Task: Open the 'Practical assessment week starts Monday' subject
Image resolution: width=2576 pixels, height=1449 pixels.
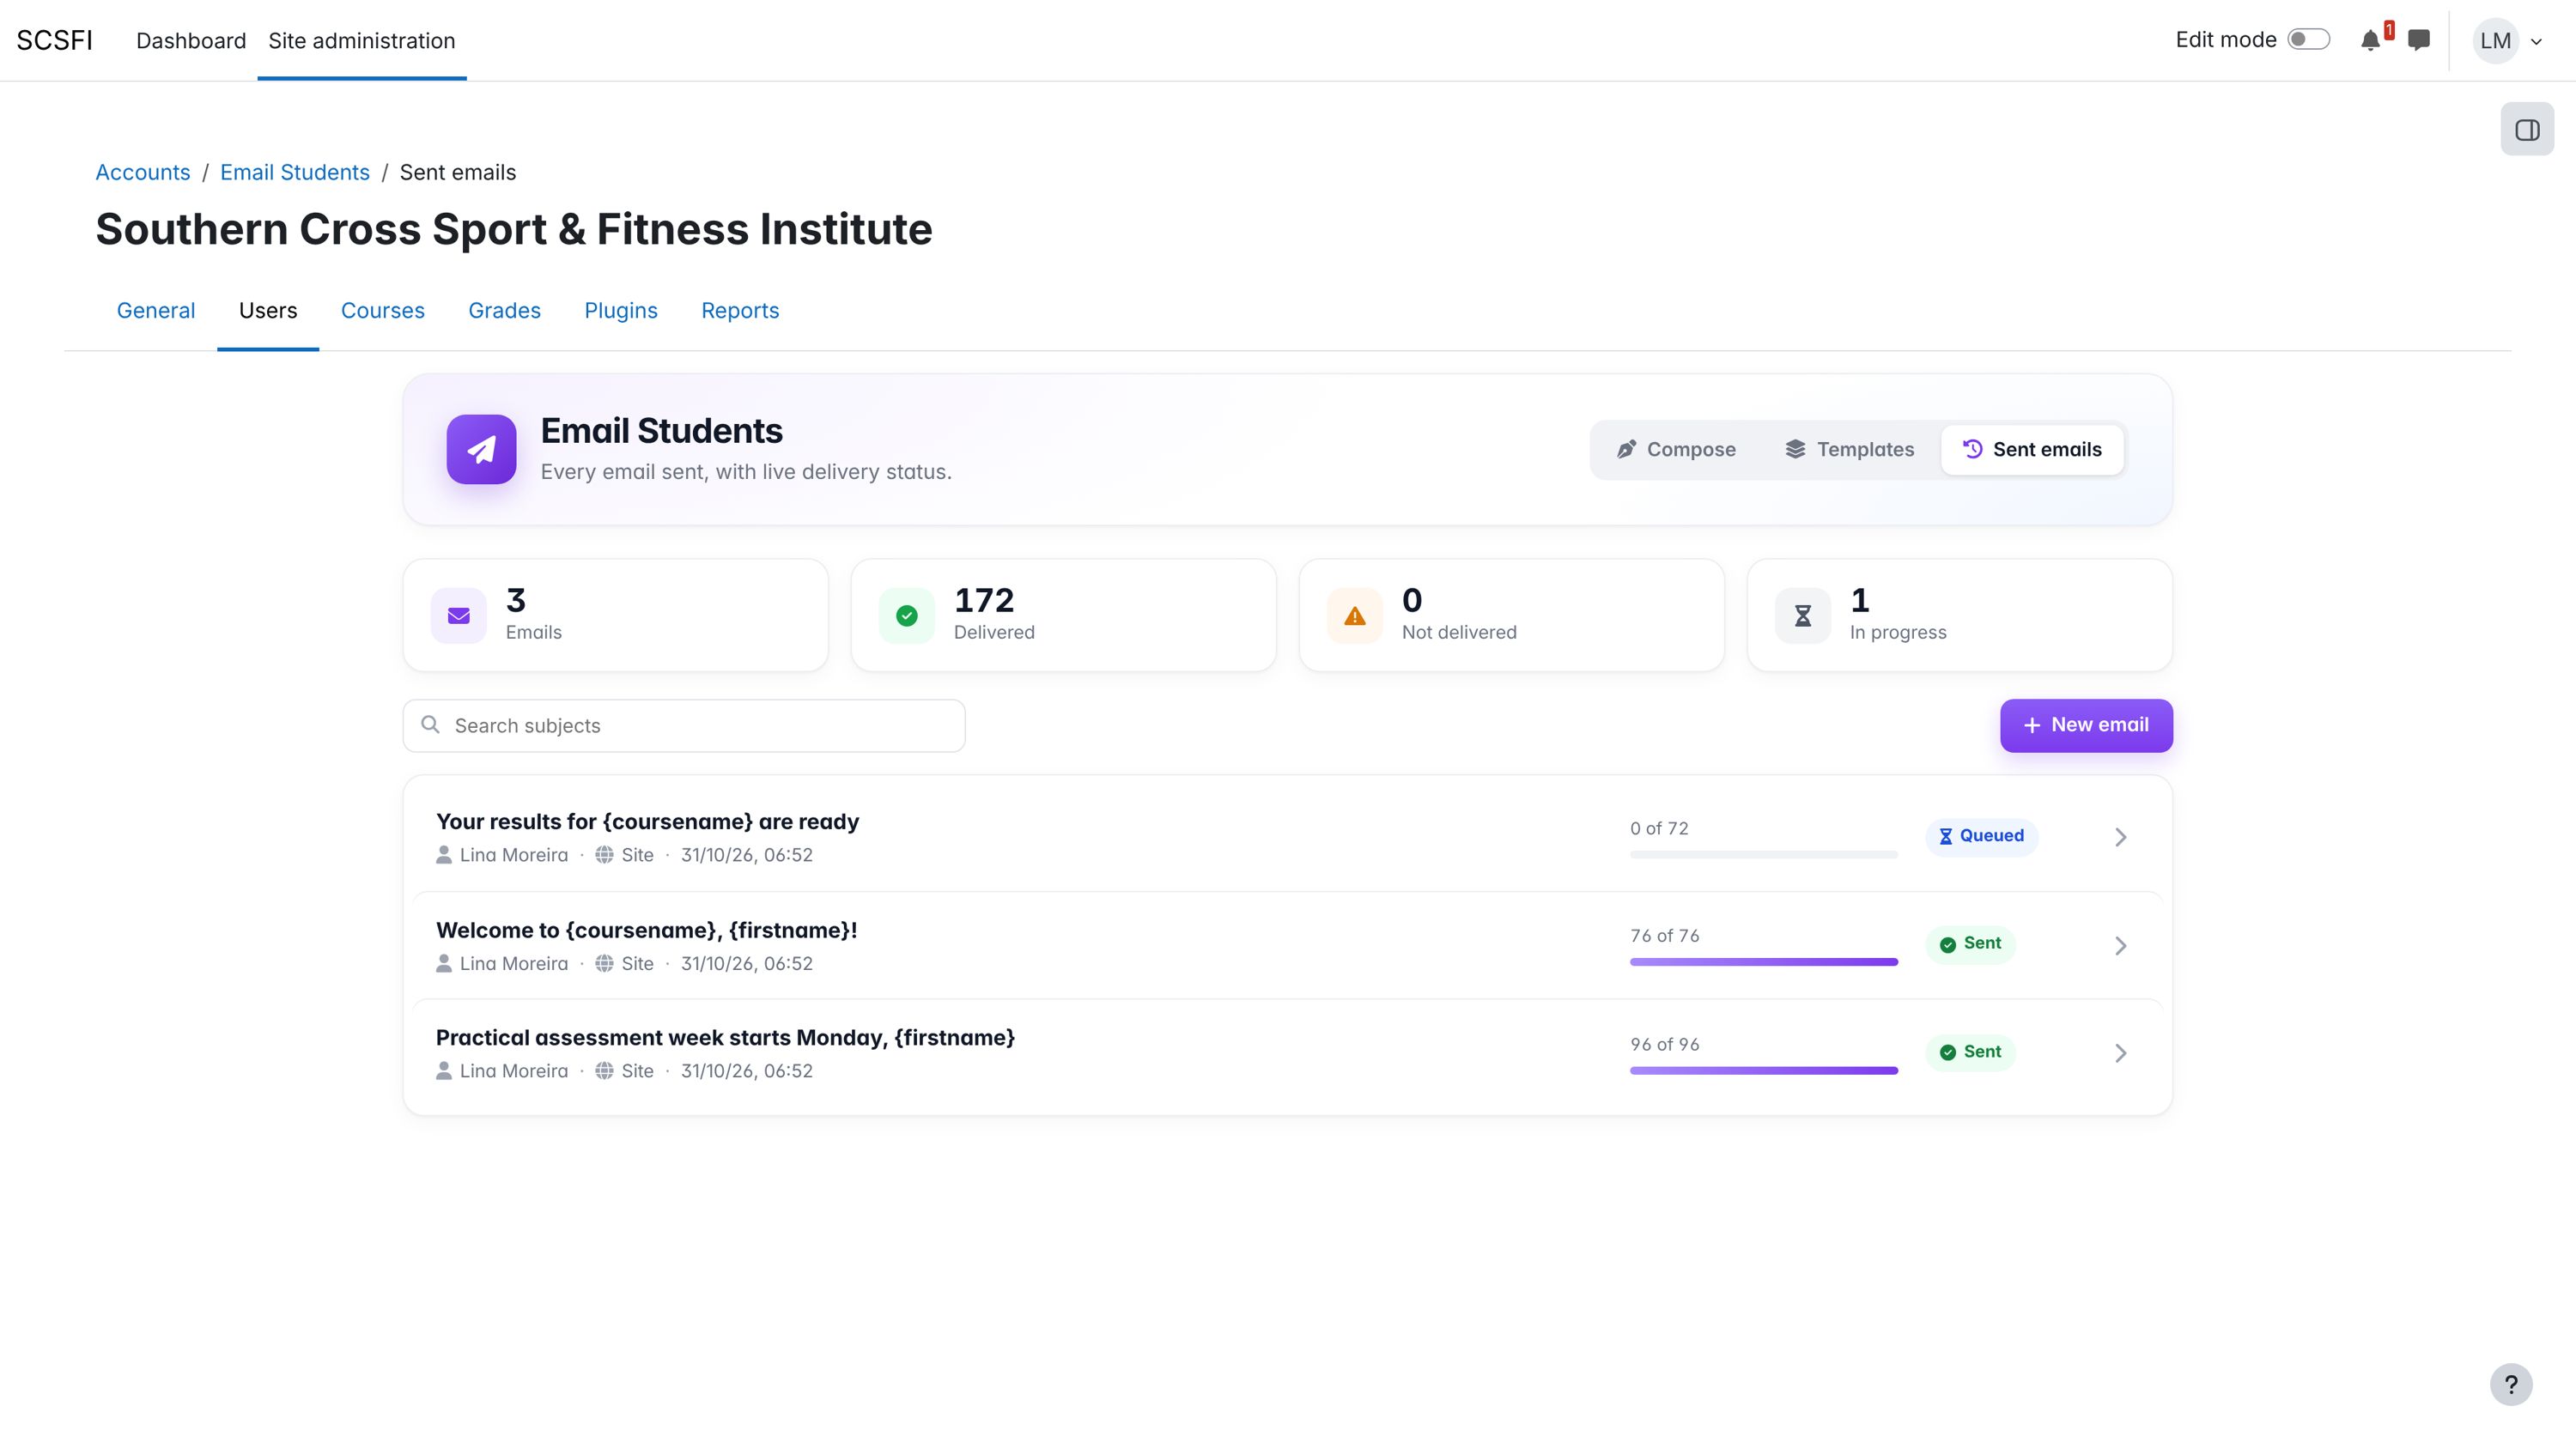Action: point(725,1037)
